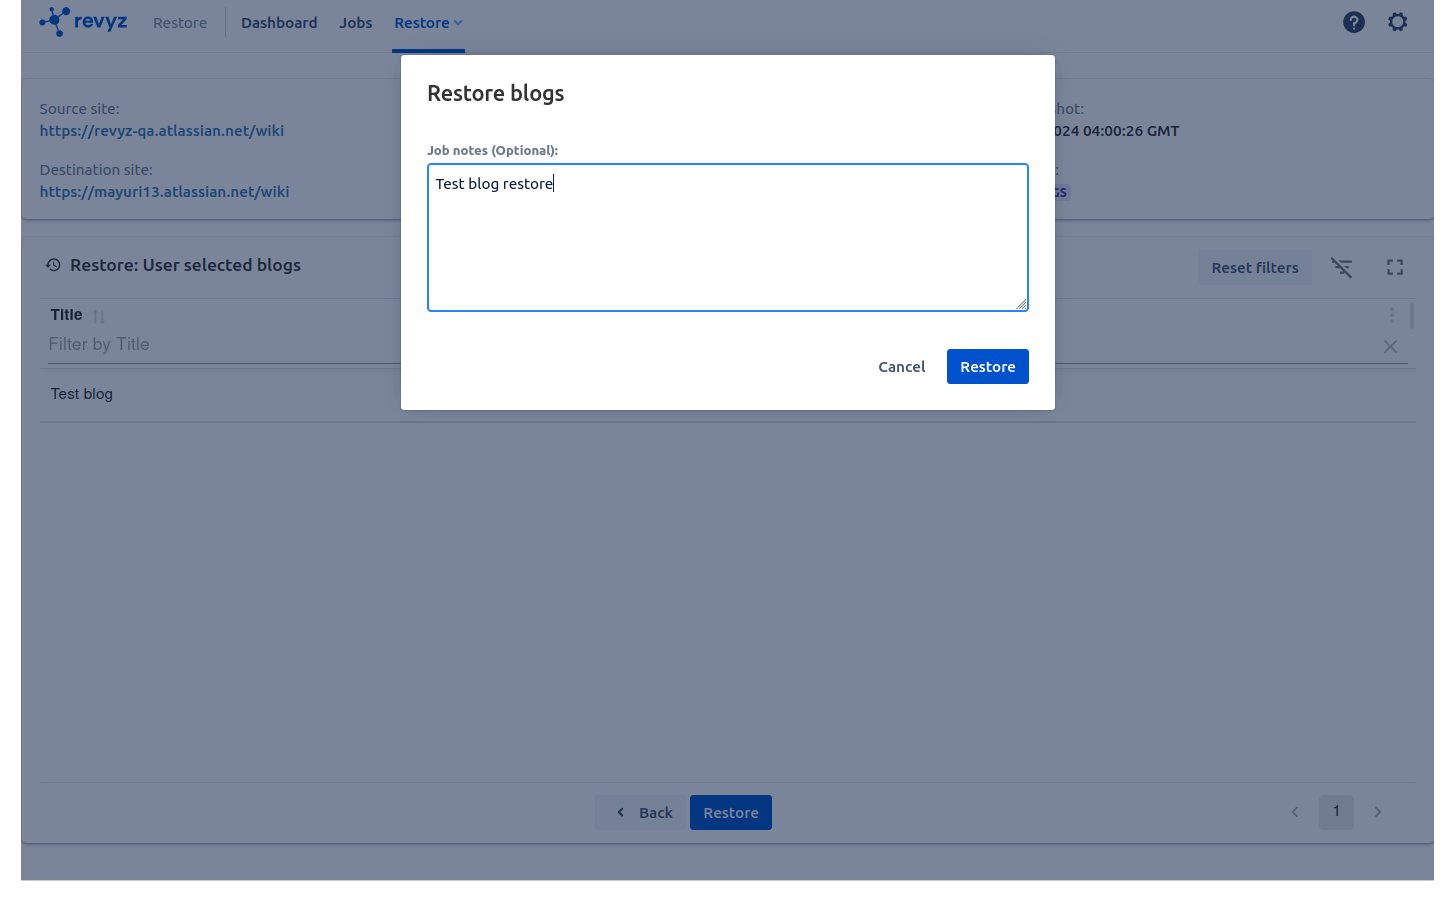
Task: Open the column options kebab menu
Action: 1391,315
